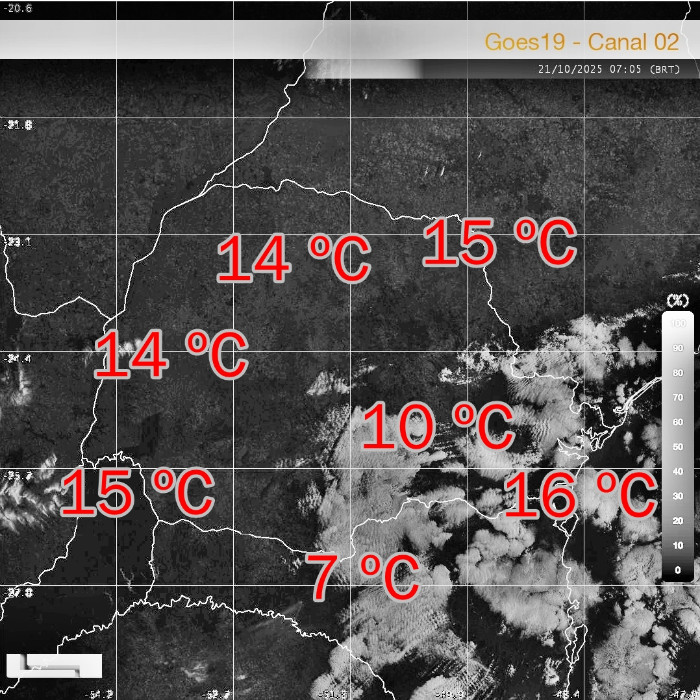This screenshot has width=700, height=700.
Task: Click the -27.0 latitude label
Action: point(18,592)
